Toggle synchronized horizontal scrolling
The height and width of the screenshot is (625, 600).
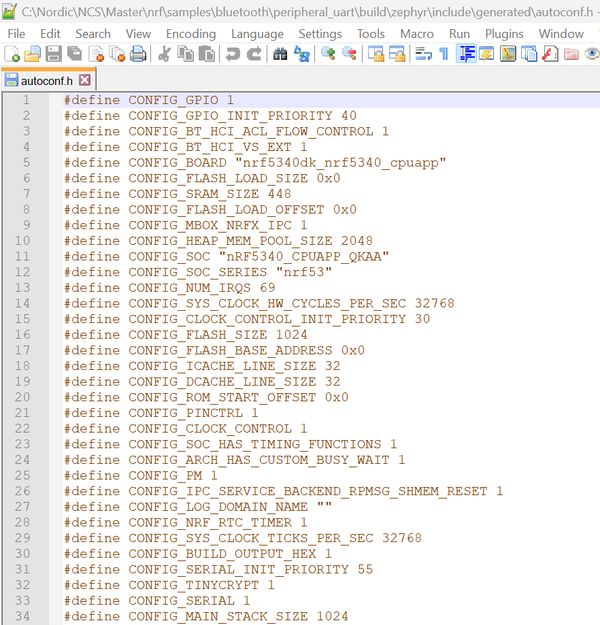[x=397, y=54]
